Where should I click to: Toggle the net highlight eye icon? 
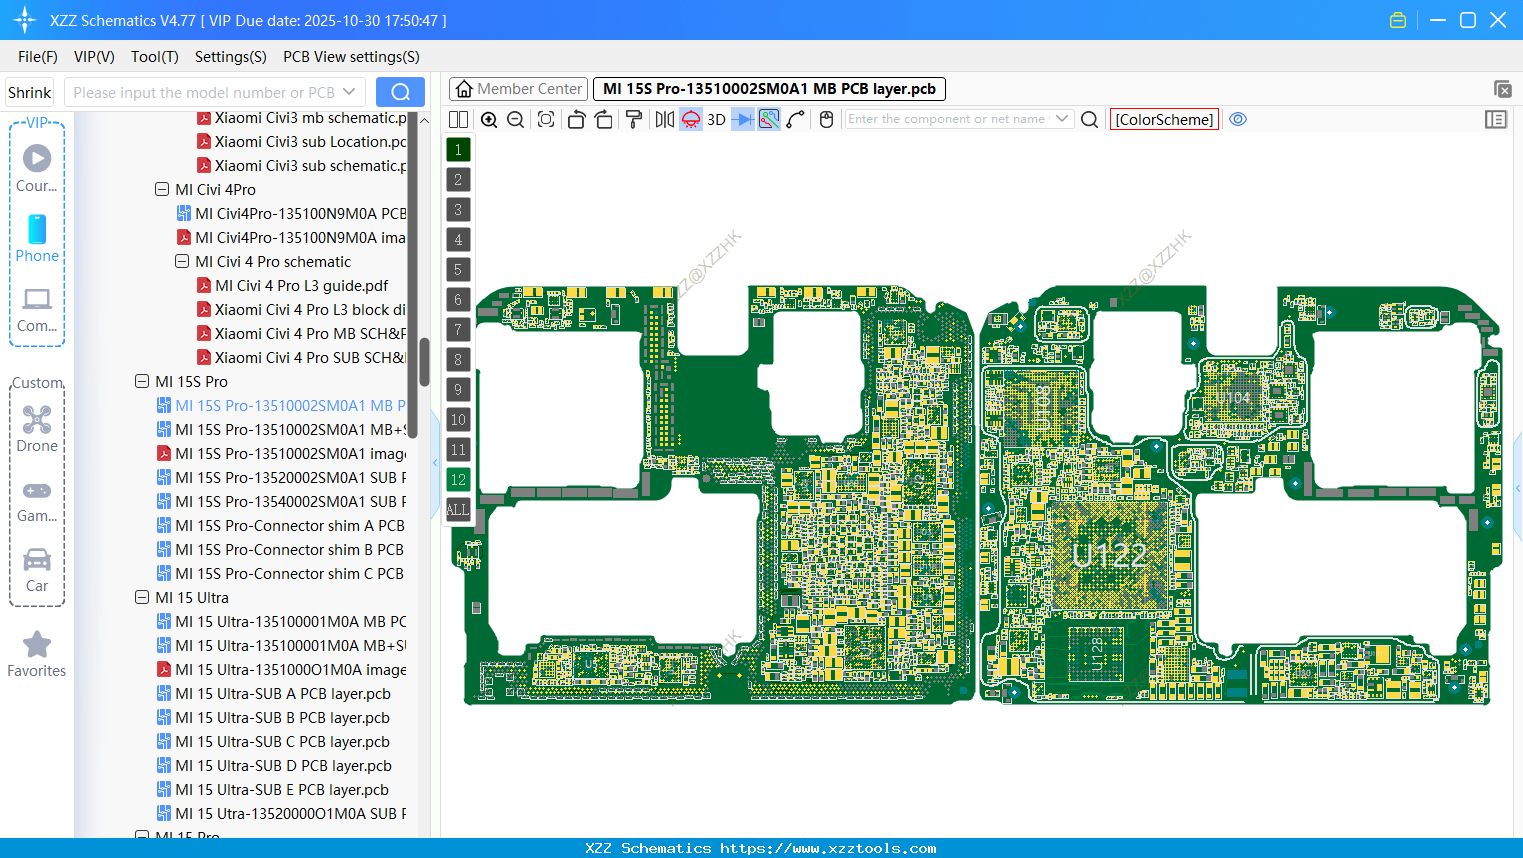point(1238,119)
